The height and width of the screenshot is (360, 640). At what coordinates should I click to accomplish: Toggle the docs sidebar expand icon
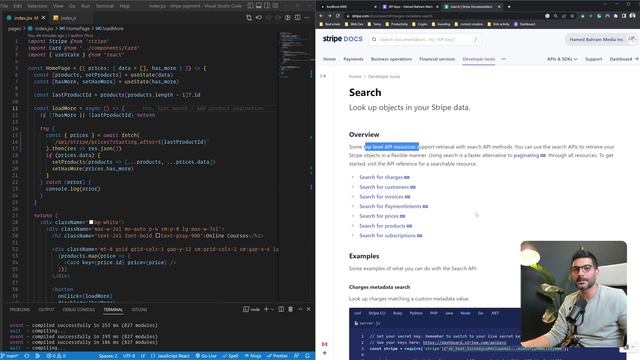[323, 76]
